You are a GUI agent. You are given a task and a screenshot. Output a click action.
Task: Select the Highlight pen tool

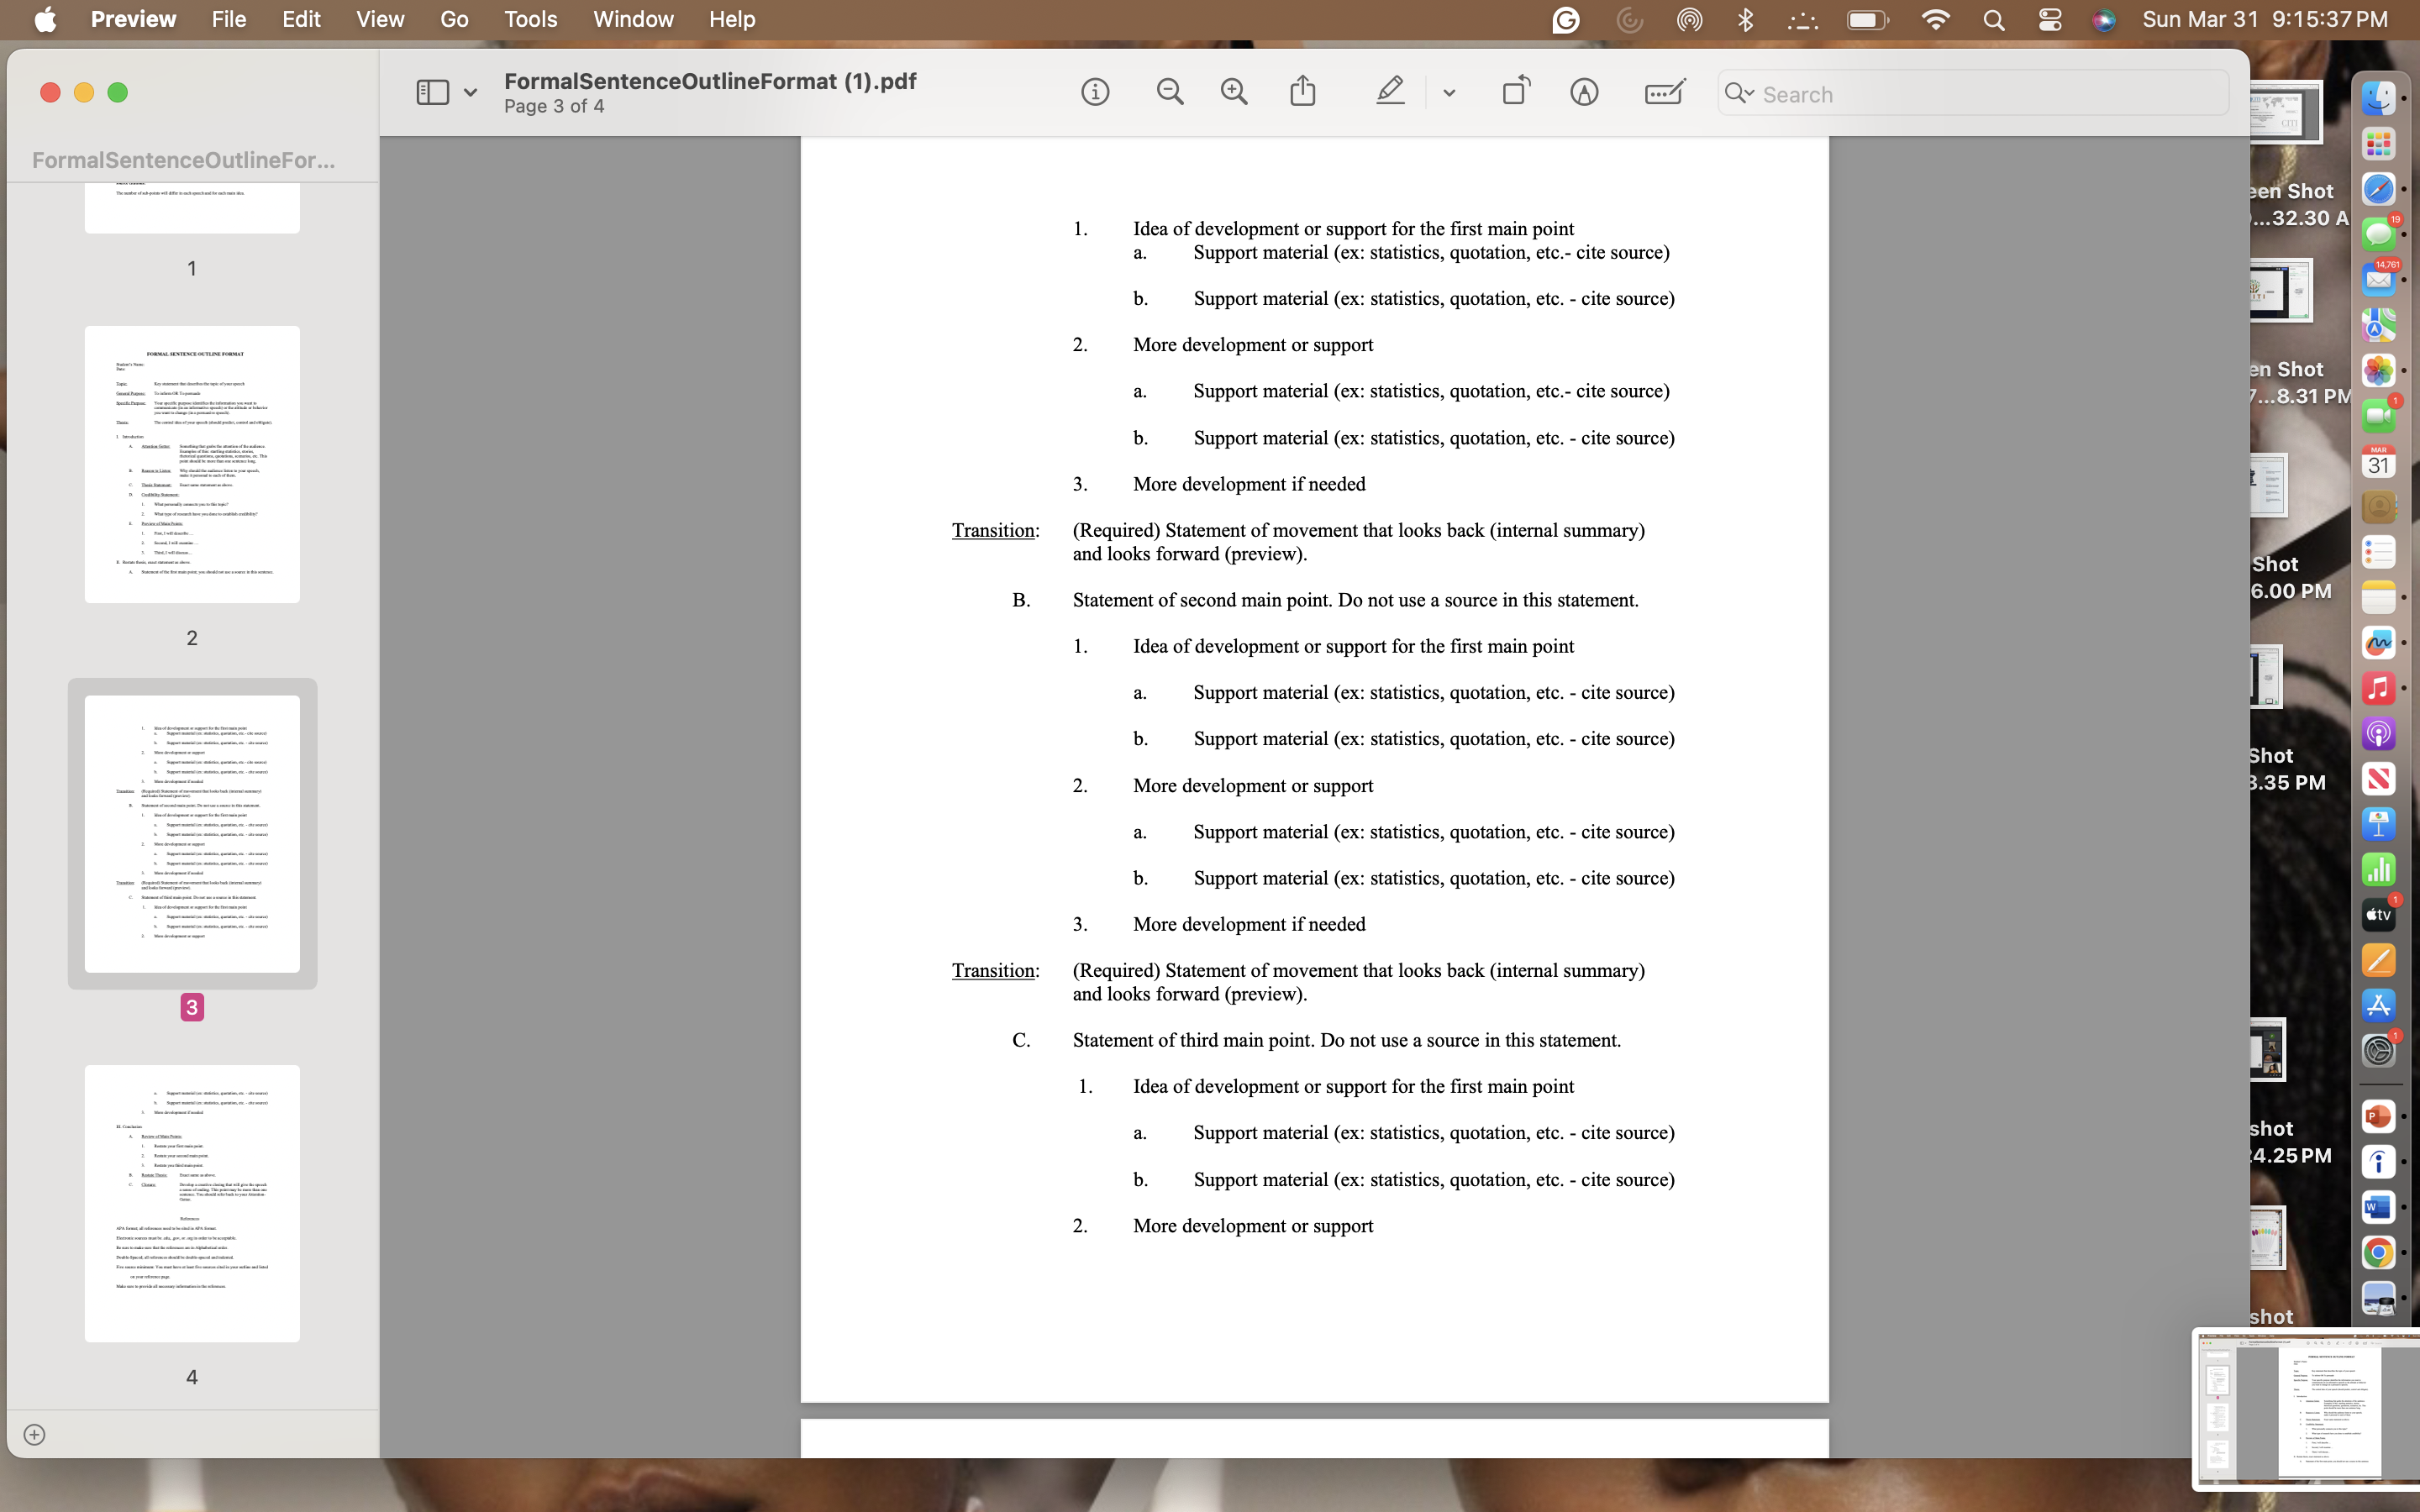point(1390,92)
